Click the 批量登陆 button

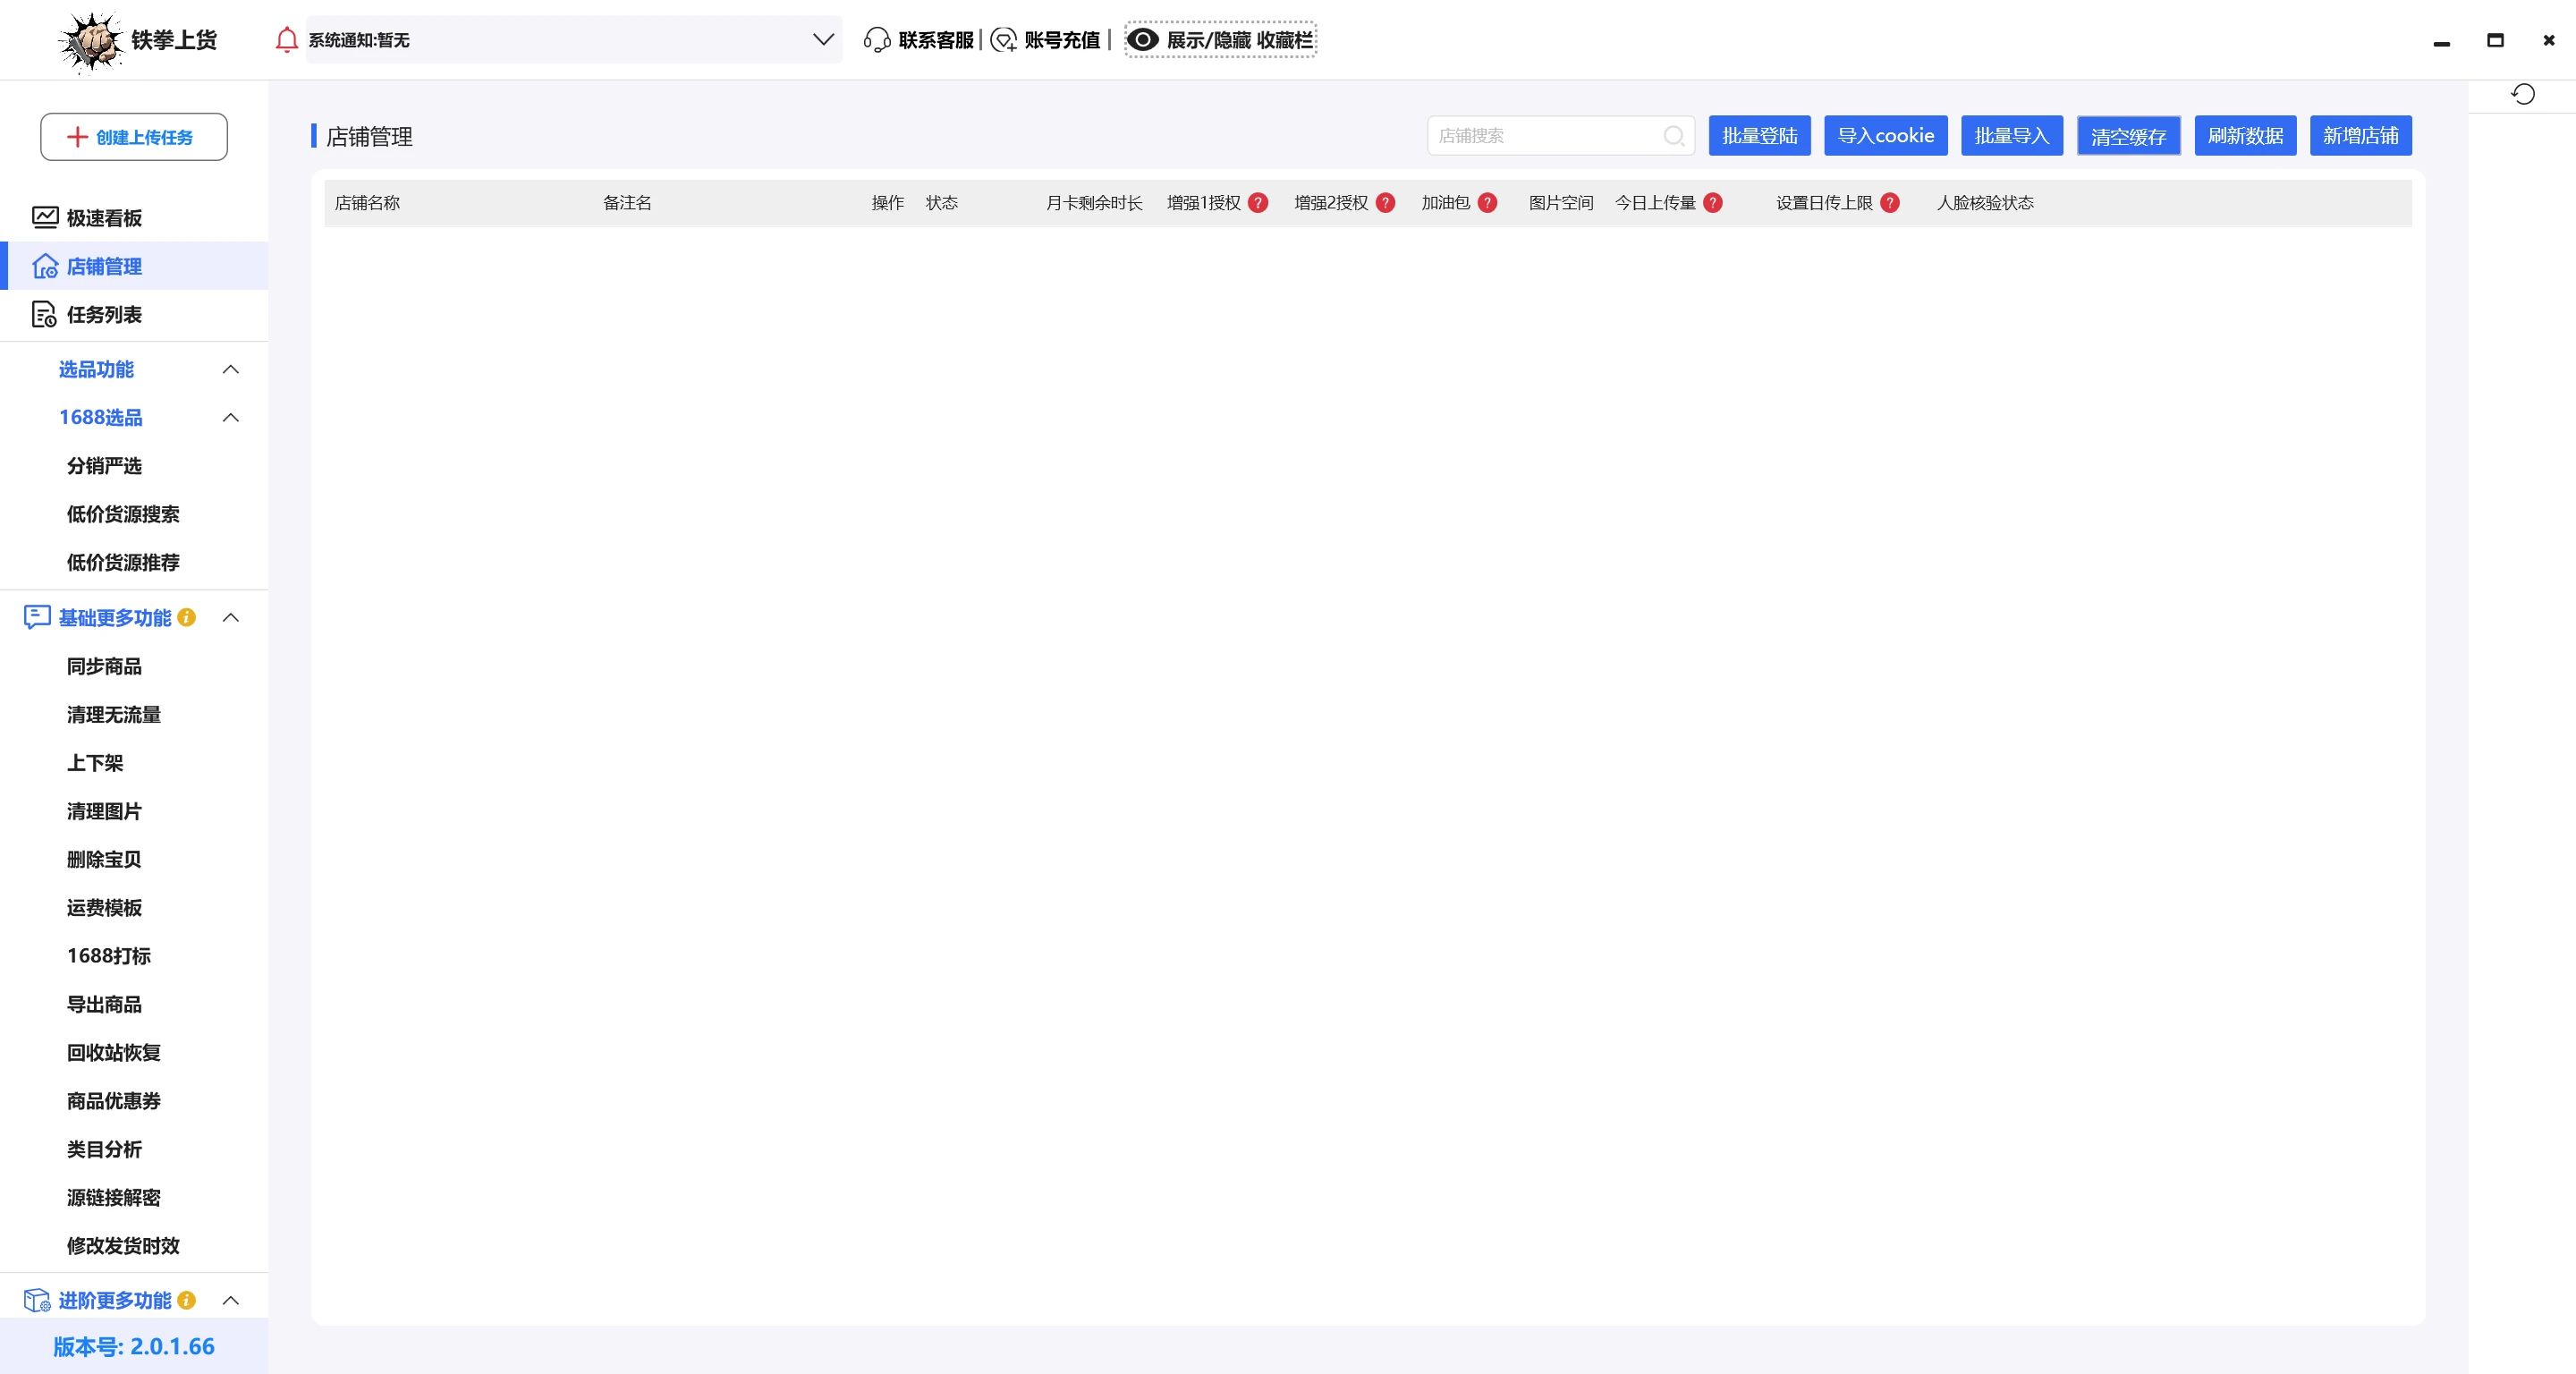(x=1759, y=136)
